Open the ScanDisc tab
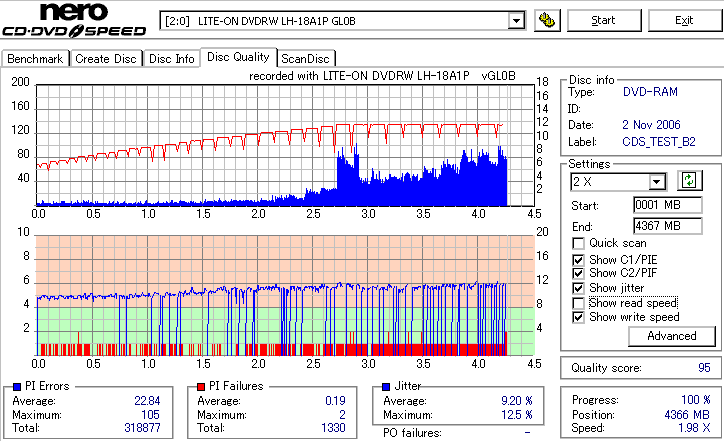This screenshot has width=724, height=441. pyautogui.click(x=305, y=59)
